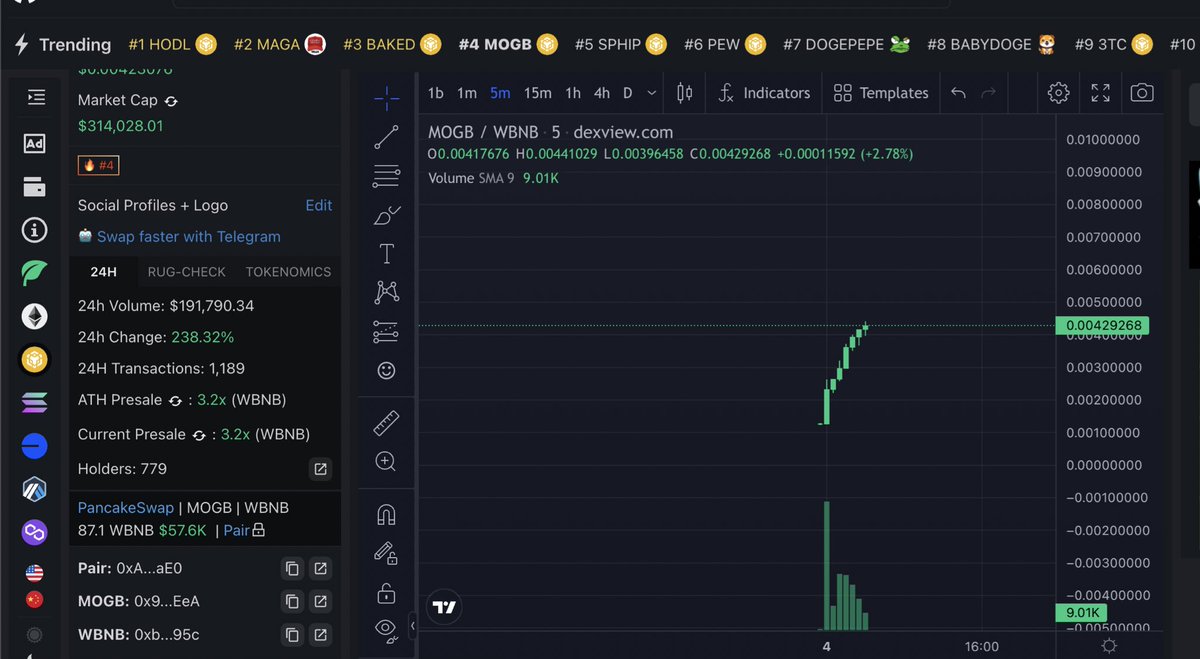Open the Fibonacci retracement tools
The height and width of the screenshot is (659, 1200).
tap(386, 177)
